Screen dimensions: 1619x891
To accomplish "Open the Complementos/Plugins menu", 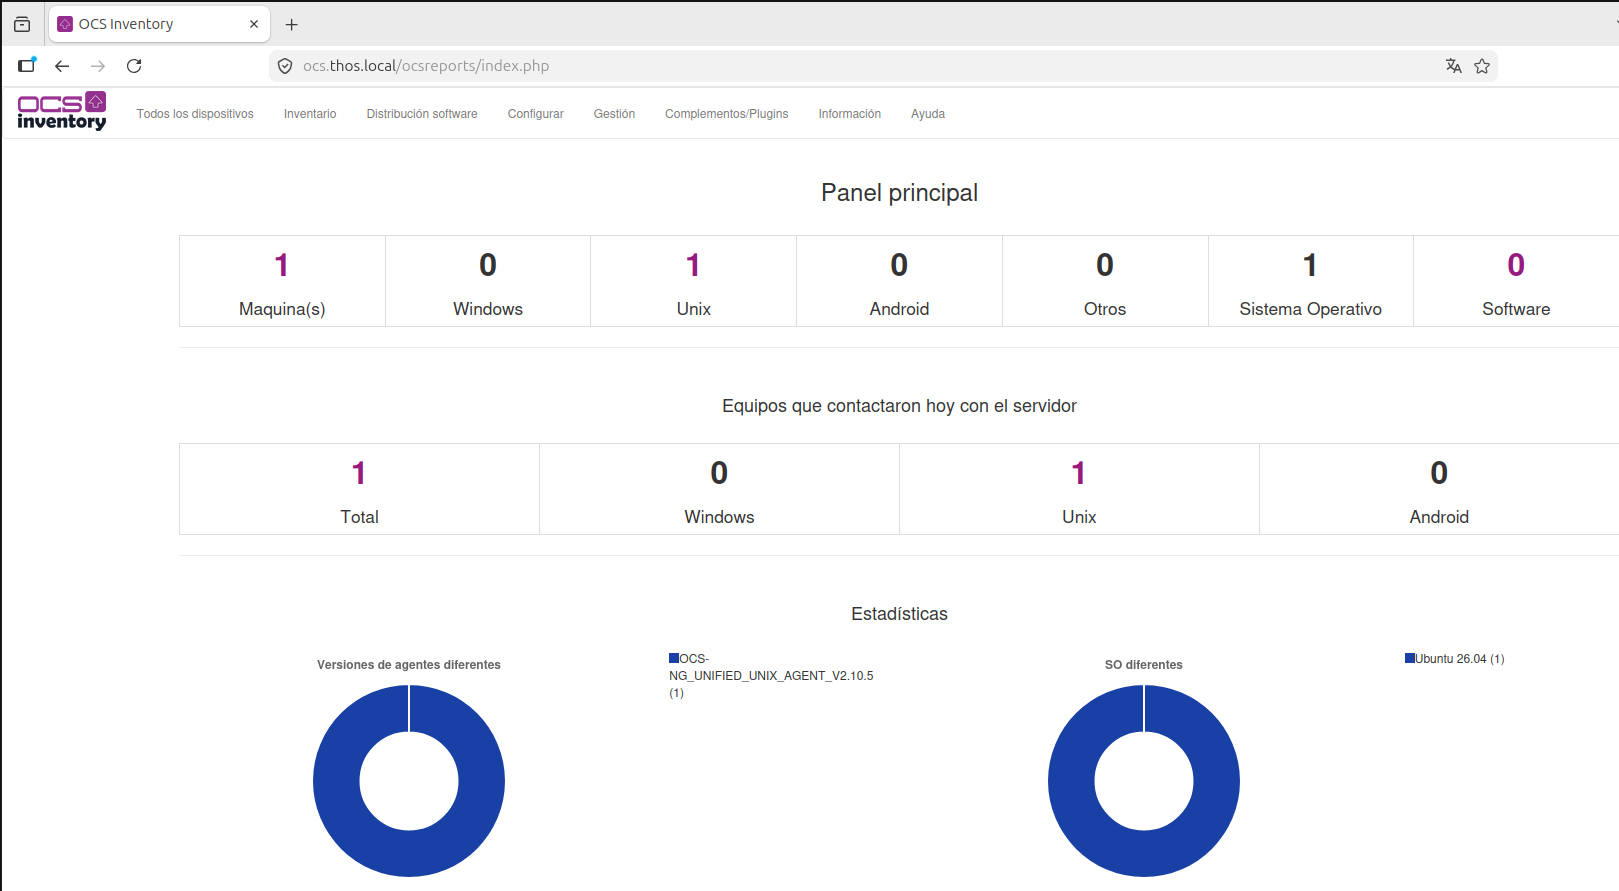I will point(727,114).
